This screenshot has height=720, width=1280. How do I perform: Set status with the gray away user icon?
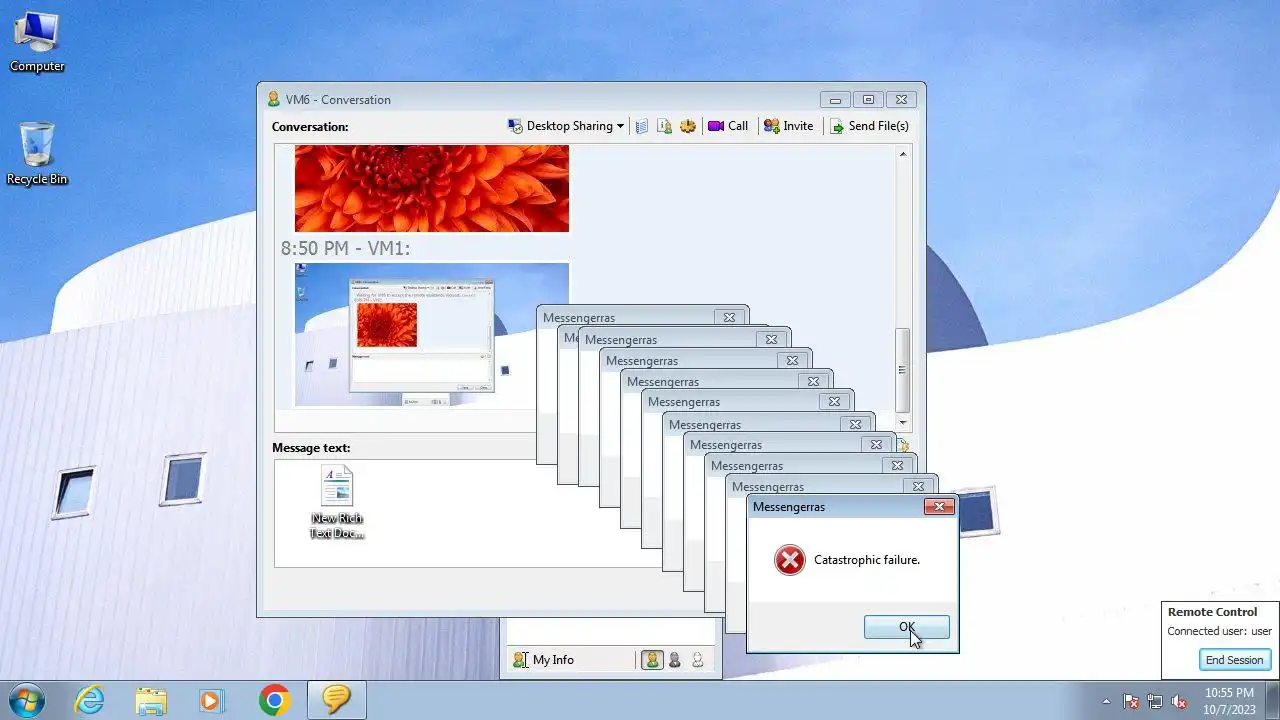point(675,660)
